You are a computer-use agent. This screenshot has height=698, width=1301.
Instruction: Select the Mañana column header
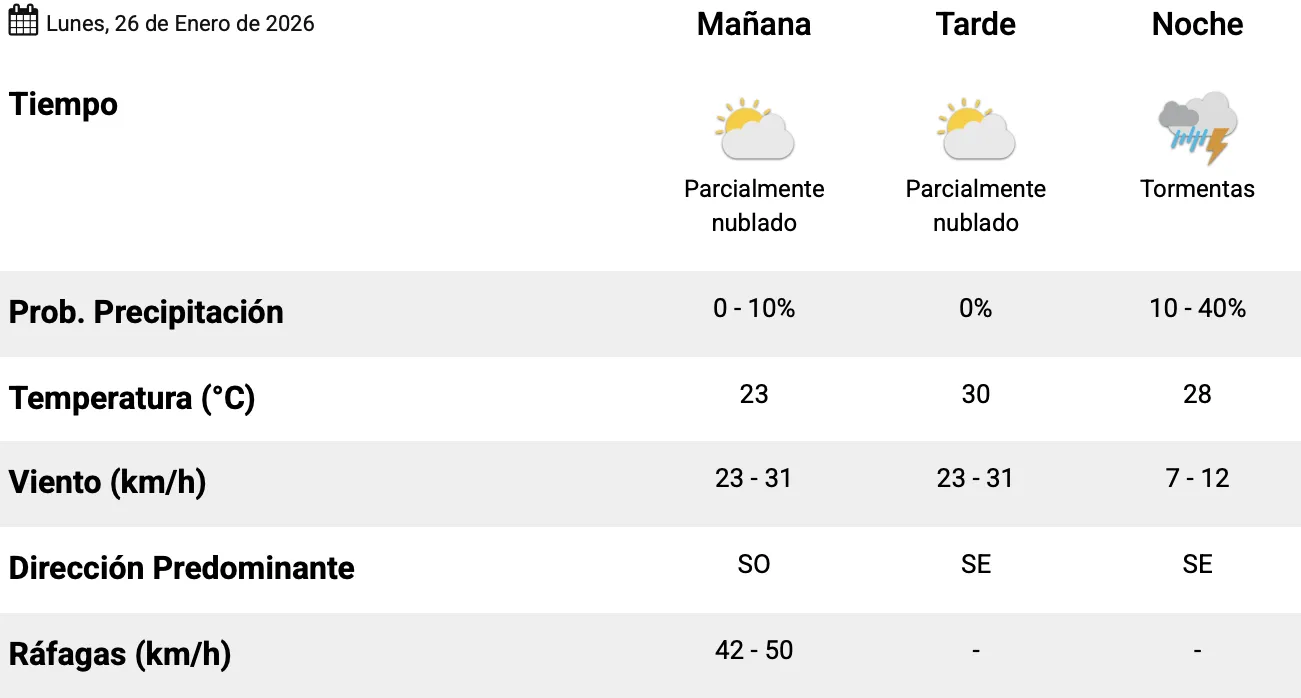[x=754, y=24]
